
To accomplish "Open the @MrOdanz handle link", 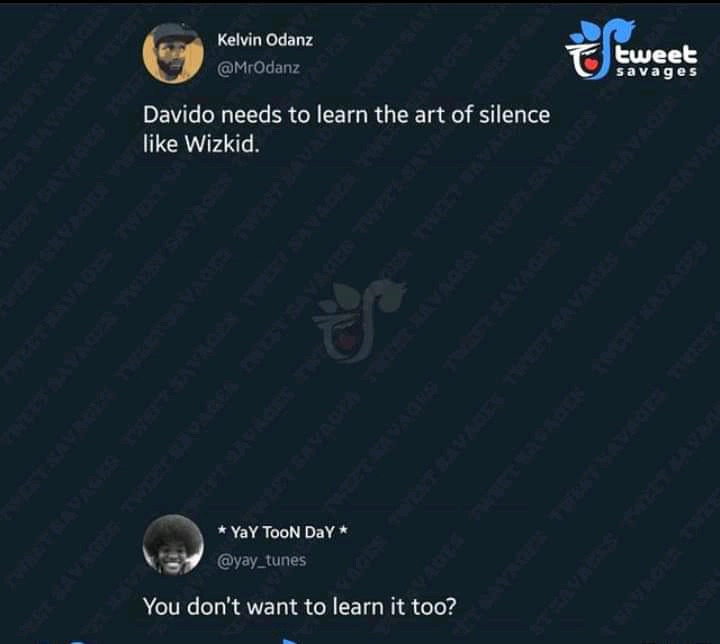I will point(258,68).
